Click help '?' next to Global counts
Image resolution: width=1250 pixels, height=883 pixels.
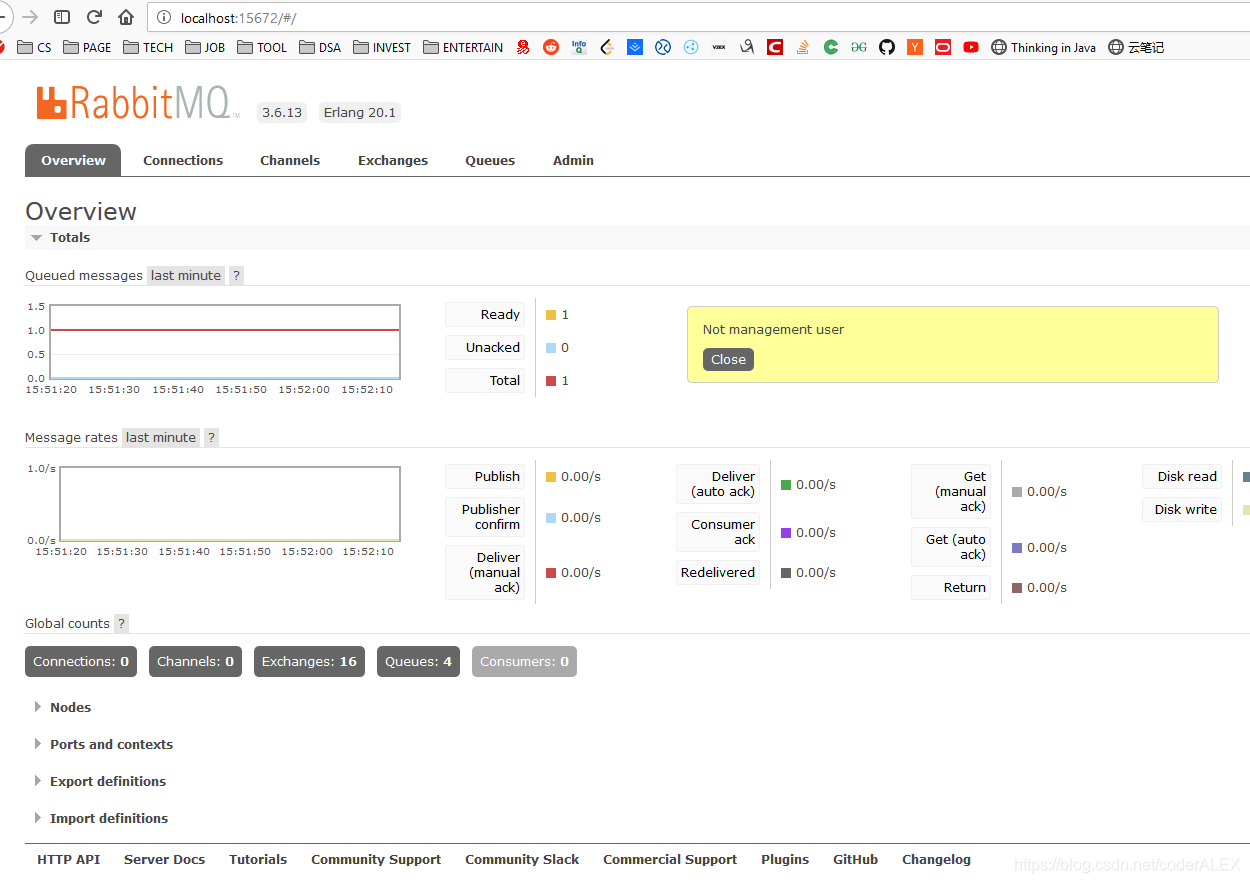click(122, 623)
